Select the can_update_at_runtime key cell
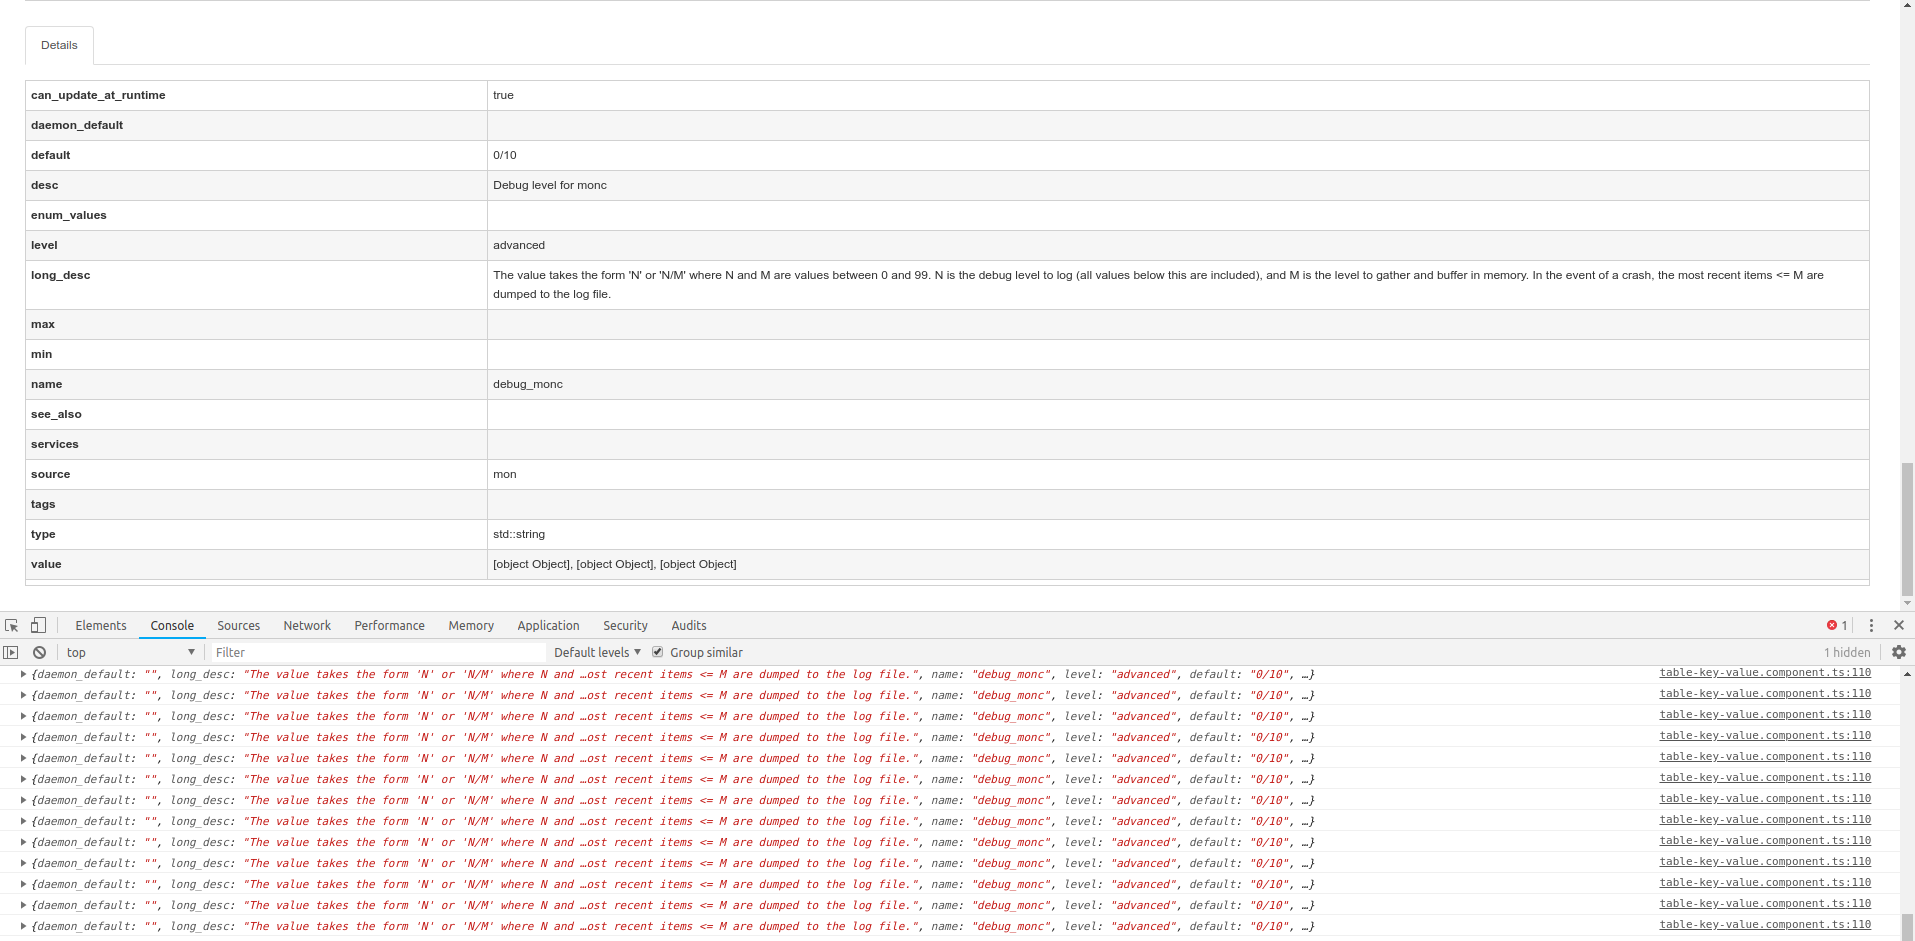This screenshot has height=941, width=1915. tap(256, 95)
